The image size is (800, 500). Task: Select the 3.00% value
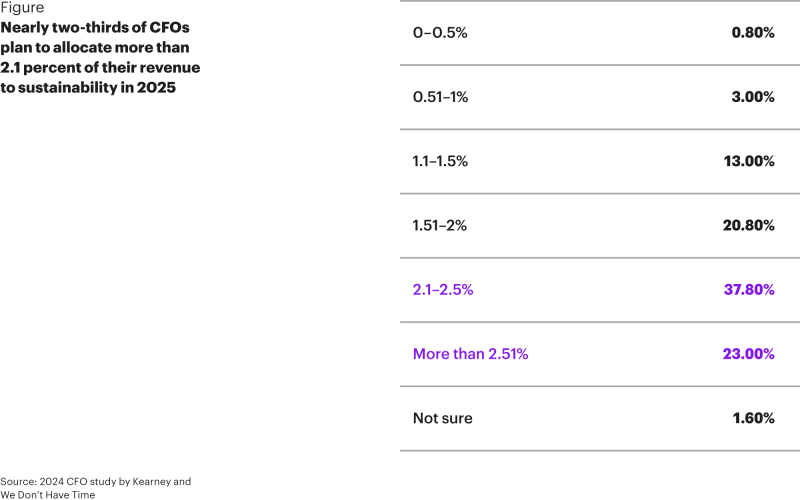753,97
